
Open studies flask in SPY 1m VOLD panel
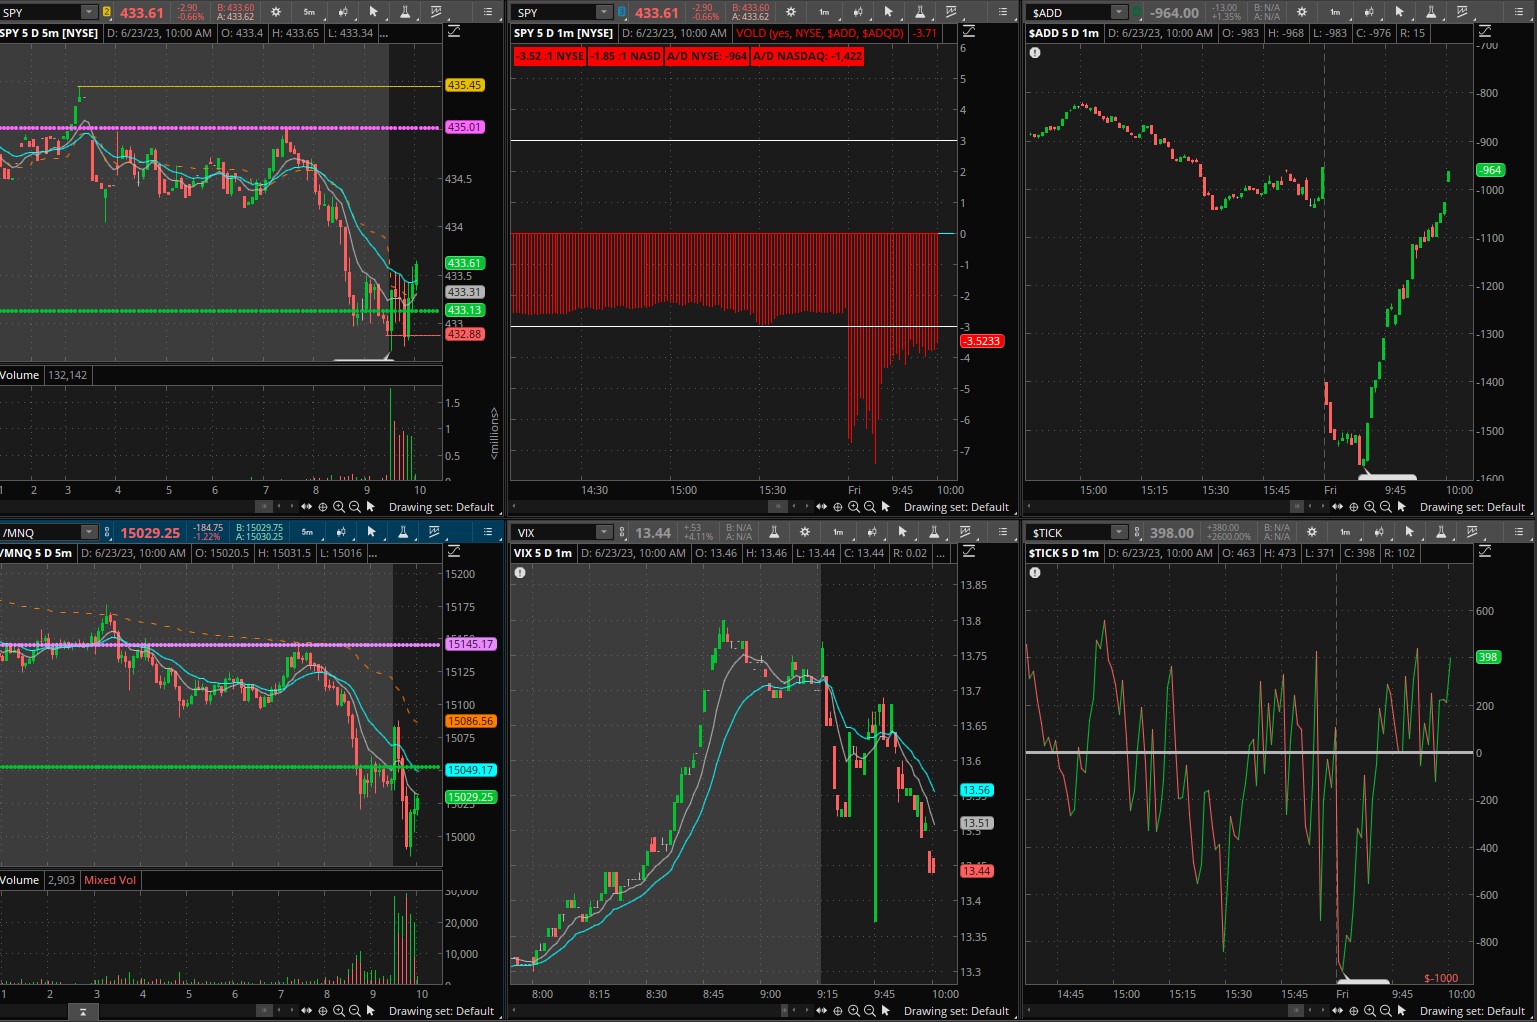919,12
